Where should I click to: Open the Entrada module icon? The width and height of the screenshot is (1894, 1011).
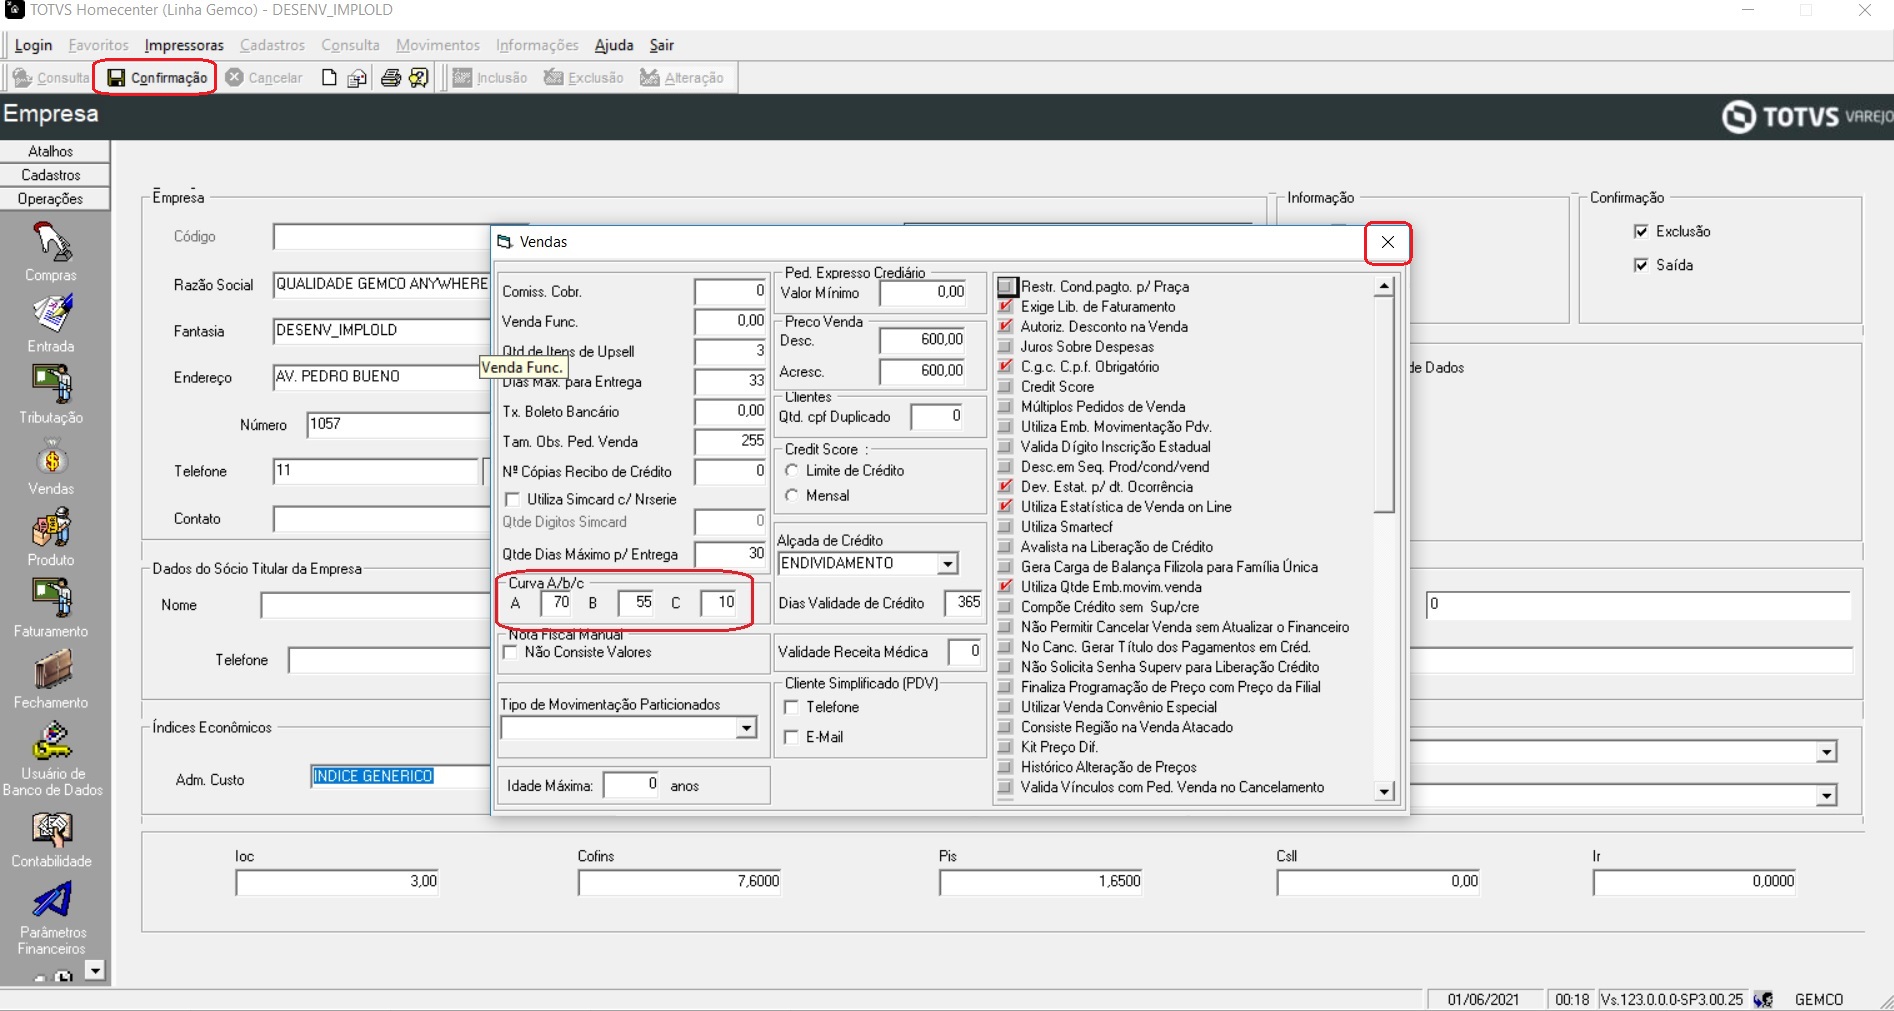[51, 314]
